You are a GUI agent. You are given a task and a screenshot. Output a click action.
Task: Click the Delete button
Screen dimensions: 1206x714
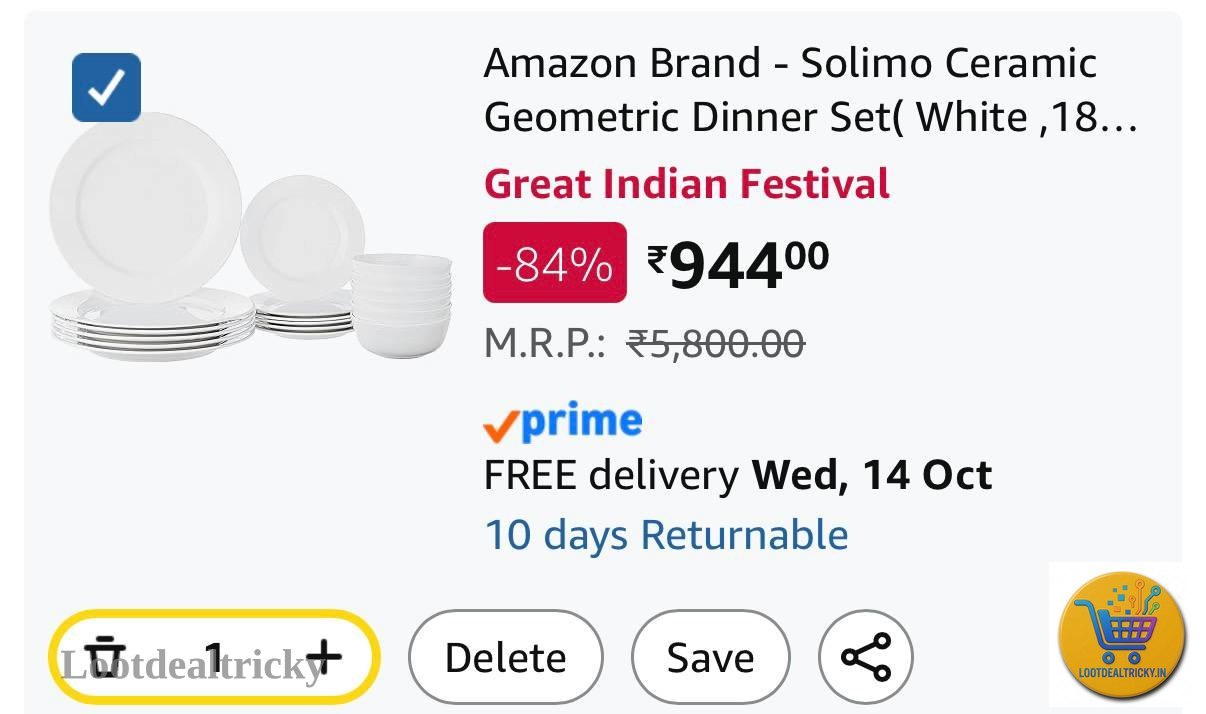coord(505,658)
